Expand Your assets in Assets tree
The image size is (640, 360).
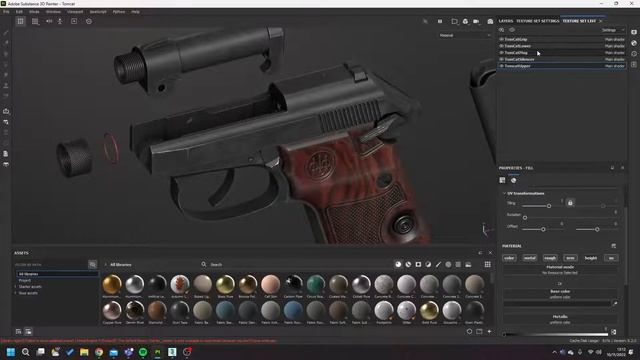(x=16, y=293)
